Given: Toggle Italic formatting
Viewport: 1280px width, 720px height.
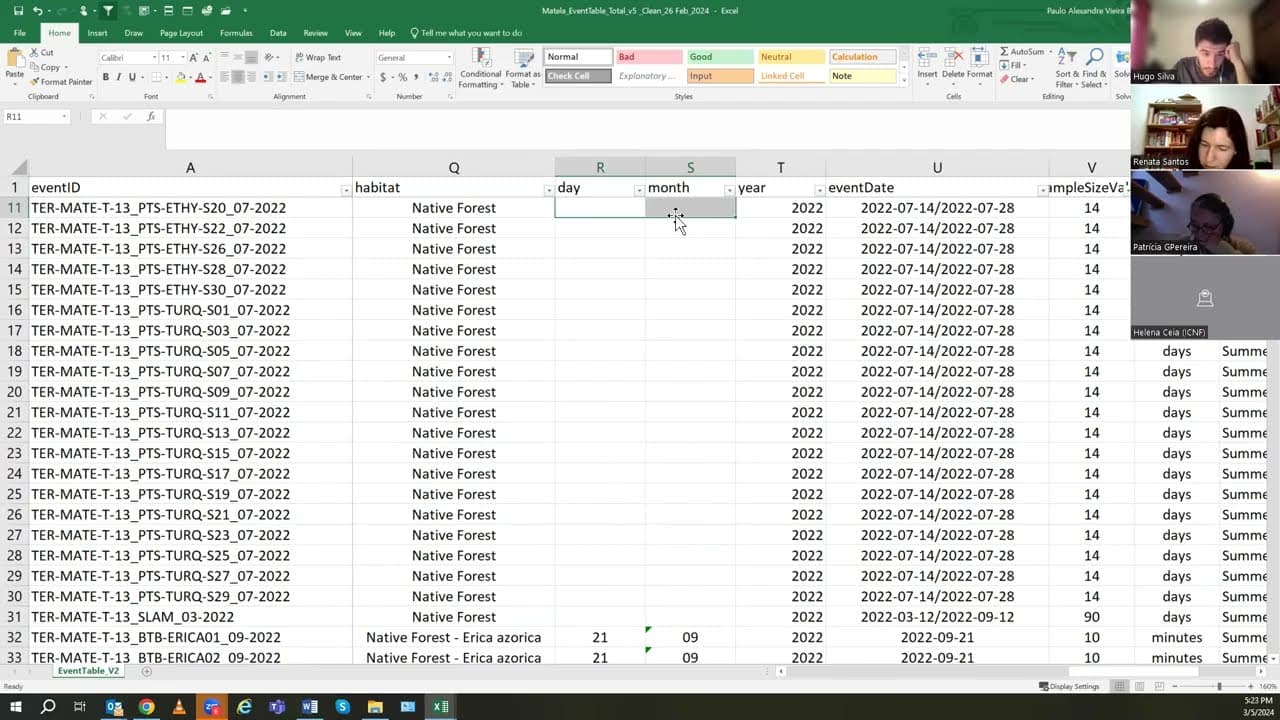Looking at the screenshot, I should tap(118, 77).
